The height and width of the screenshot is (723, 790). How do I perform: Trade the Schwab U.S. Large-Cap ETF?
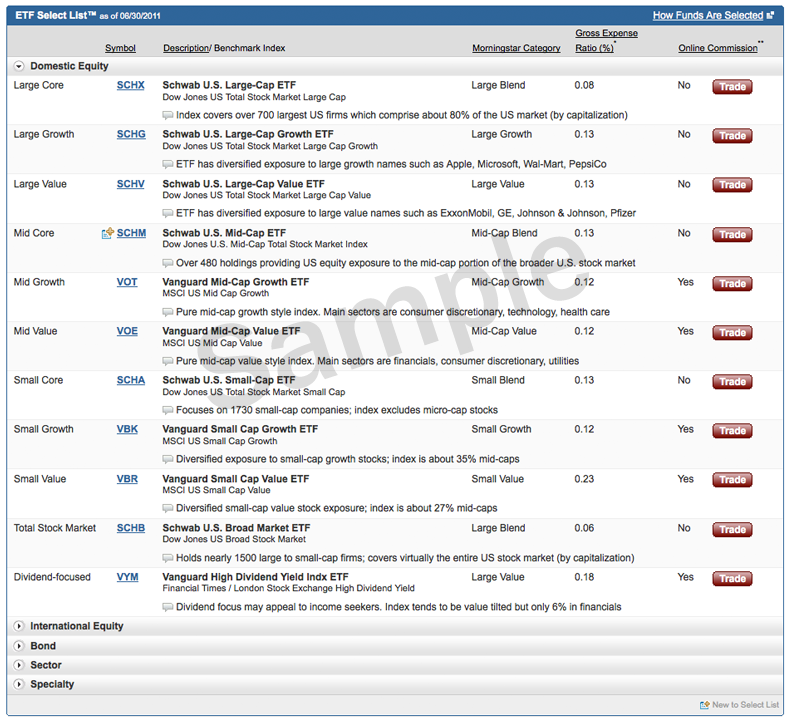(x=732, y=87)
